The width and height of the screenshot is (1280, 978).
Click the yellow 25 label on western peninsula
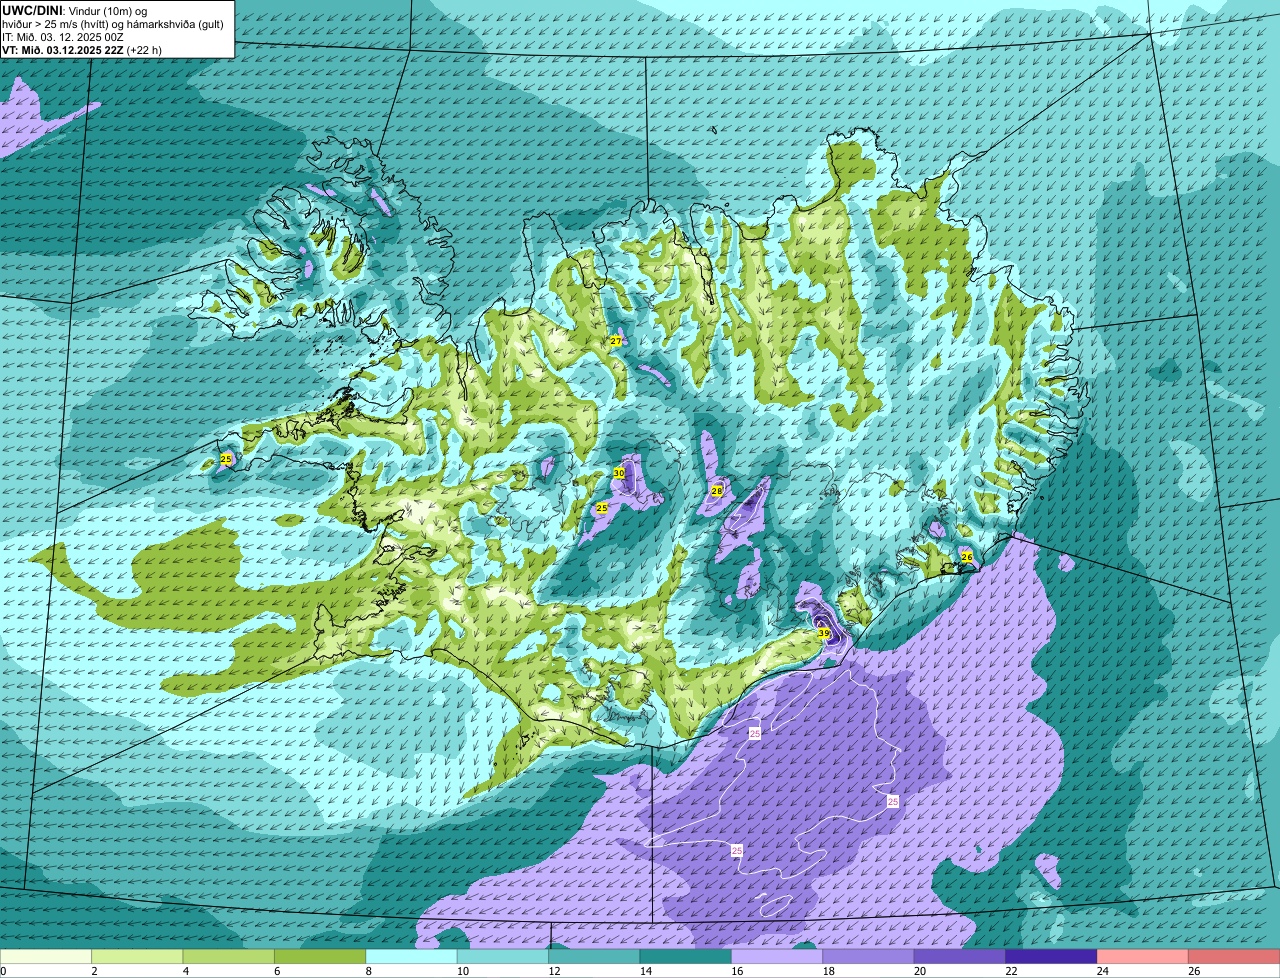[x=226, y=459]
